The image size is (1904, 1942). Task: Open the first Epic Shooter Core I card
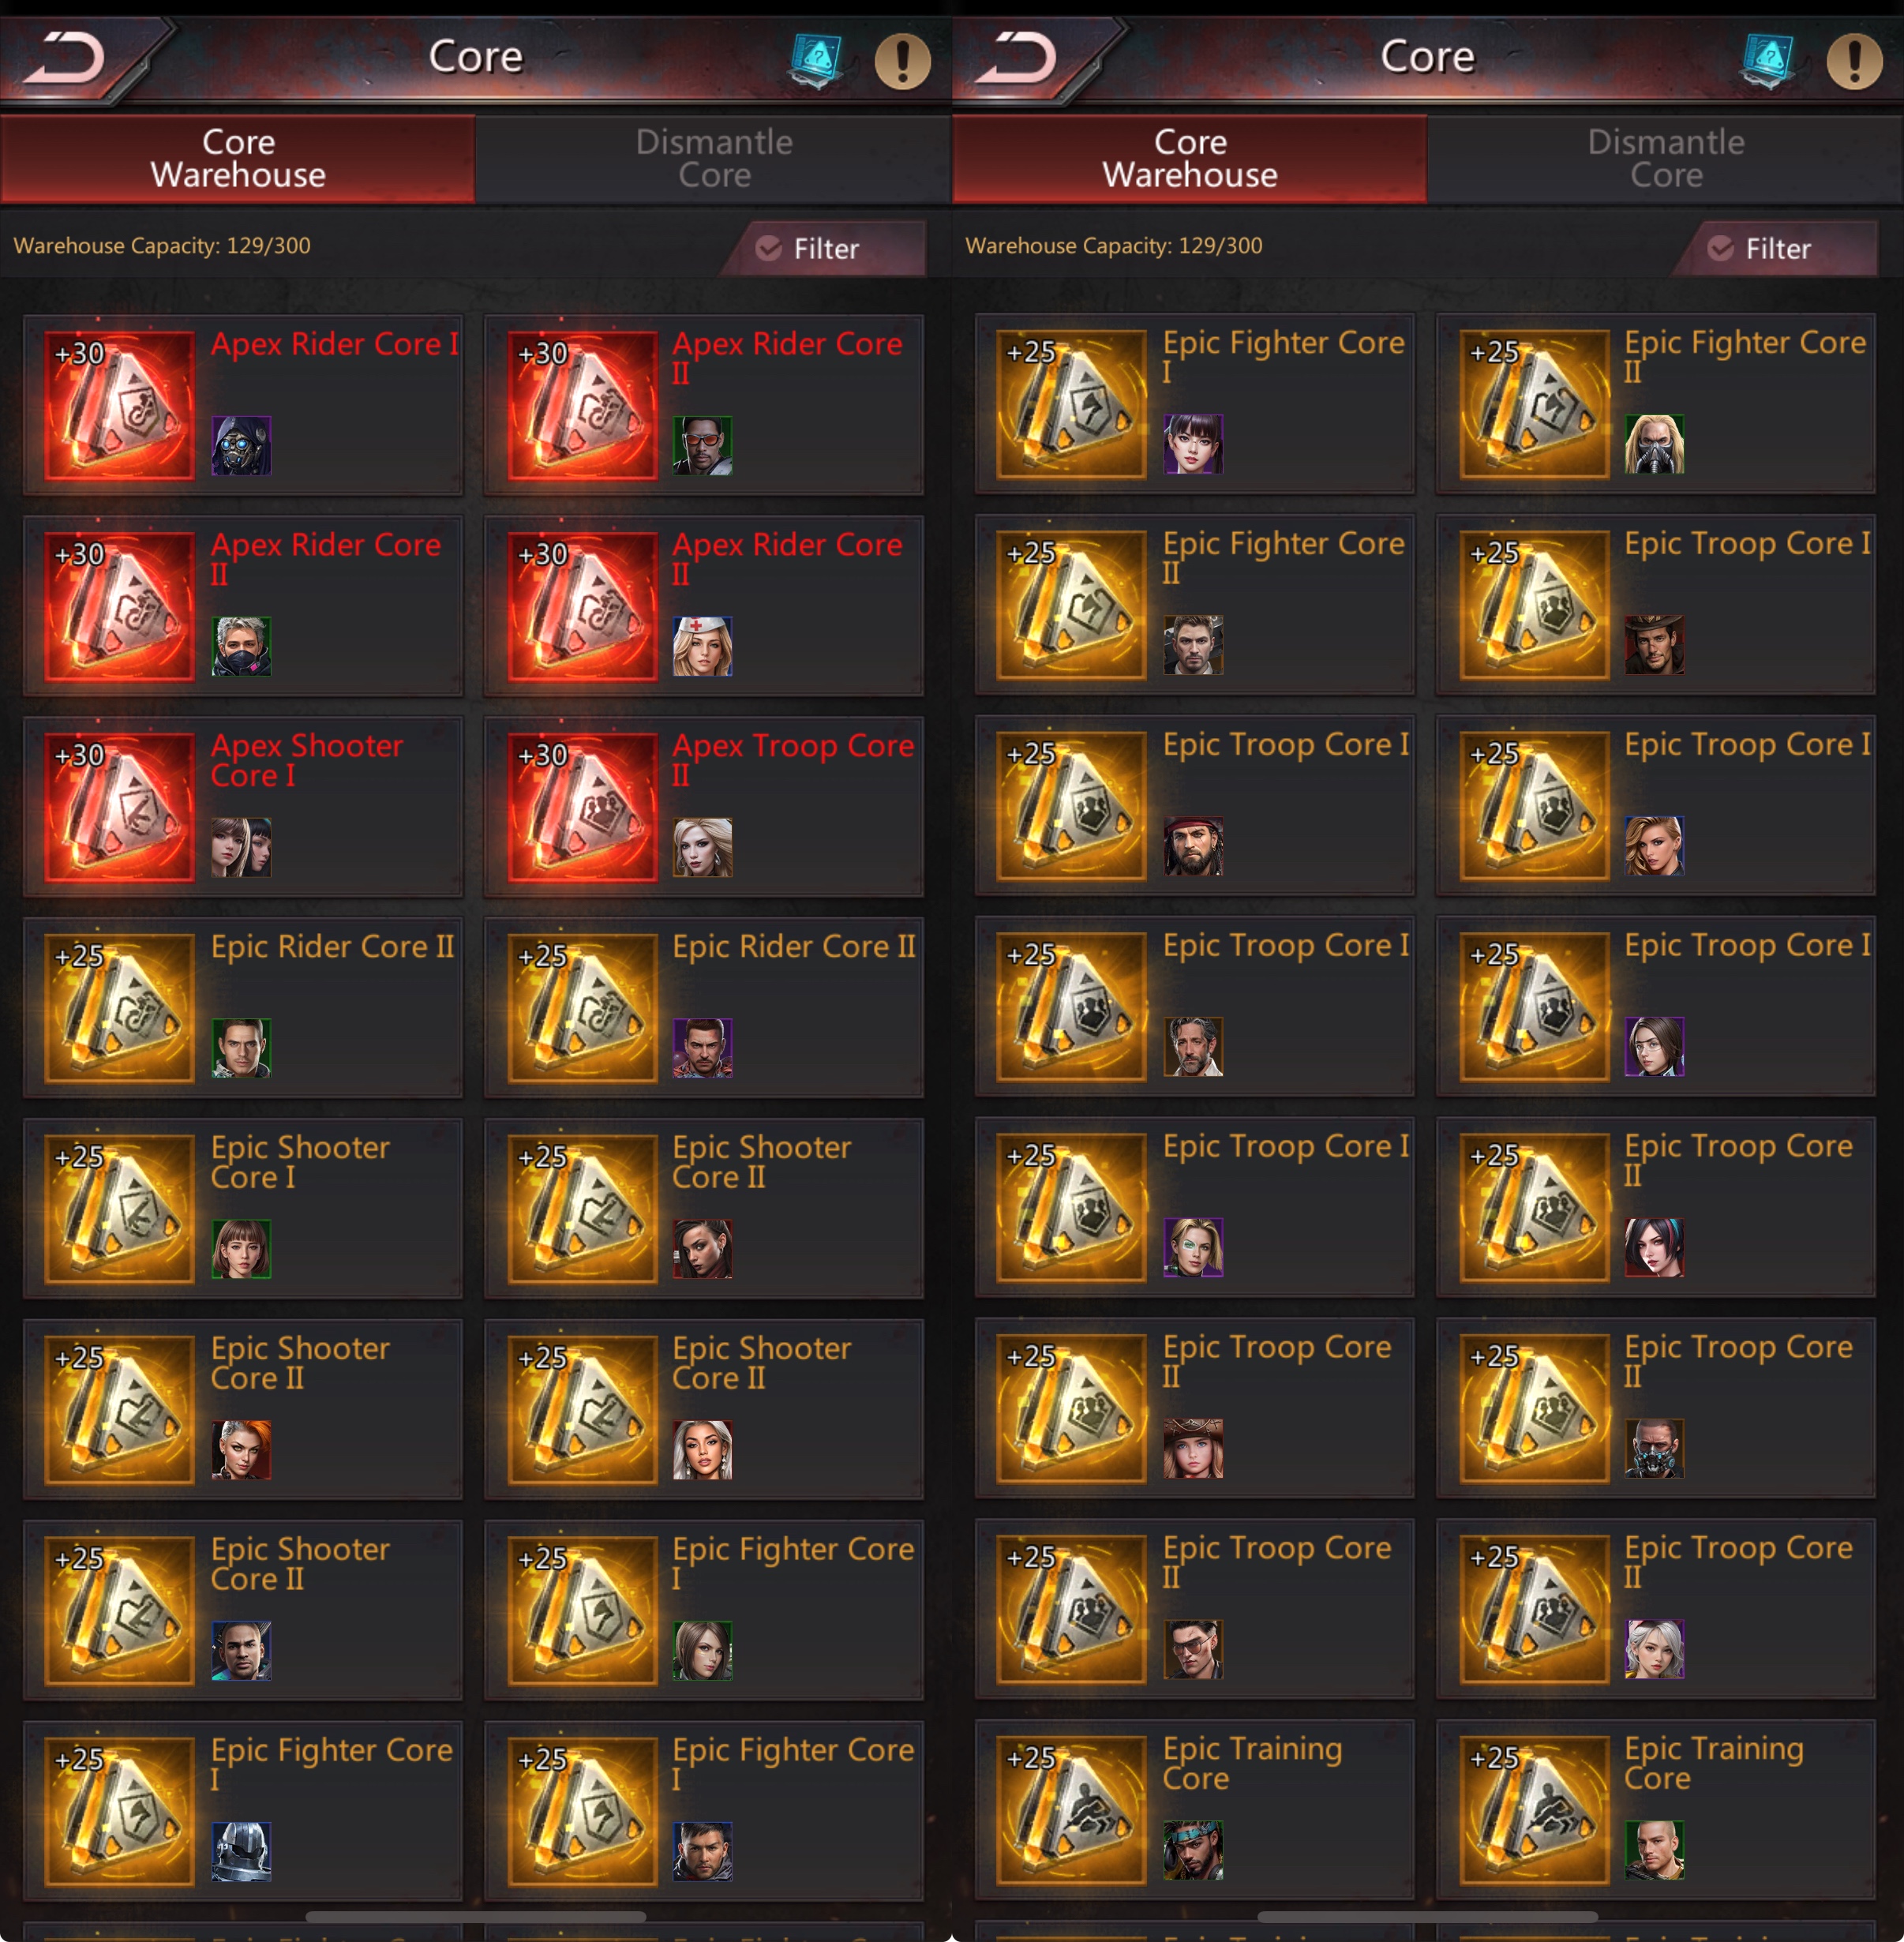pyautogui.click(x=243, y=1208)
